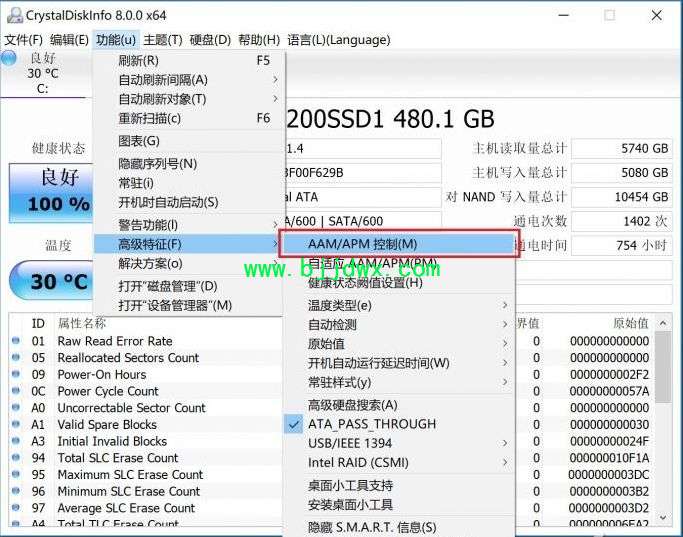683x537 pixels.
Task: Toggle 自适应 AAM/APM(PM) option
Action: (399, 263)
